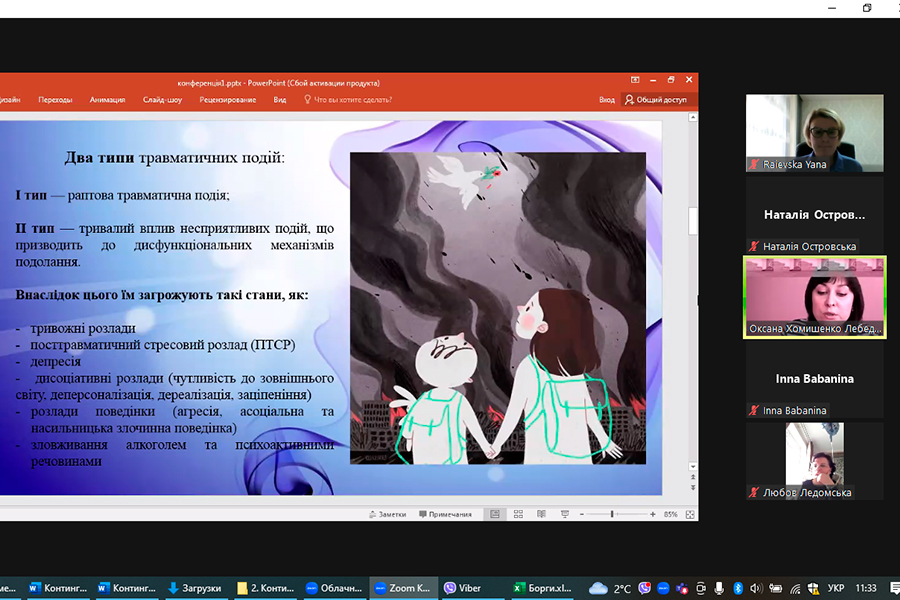Open Viber from the taskbar

464,588
